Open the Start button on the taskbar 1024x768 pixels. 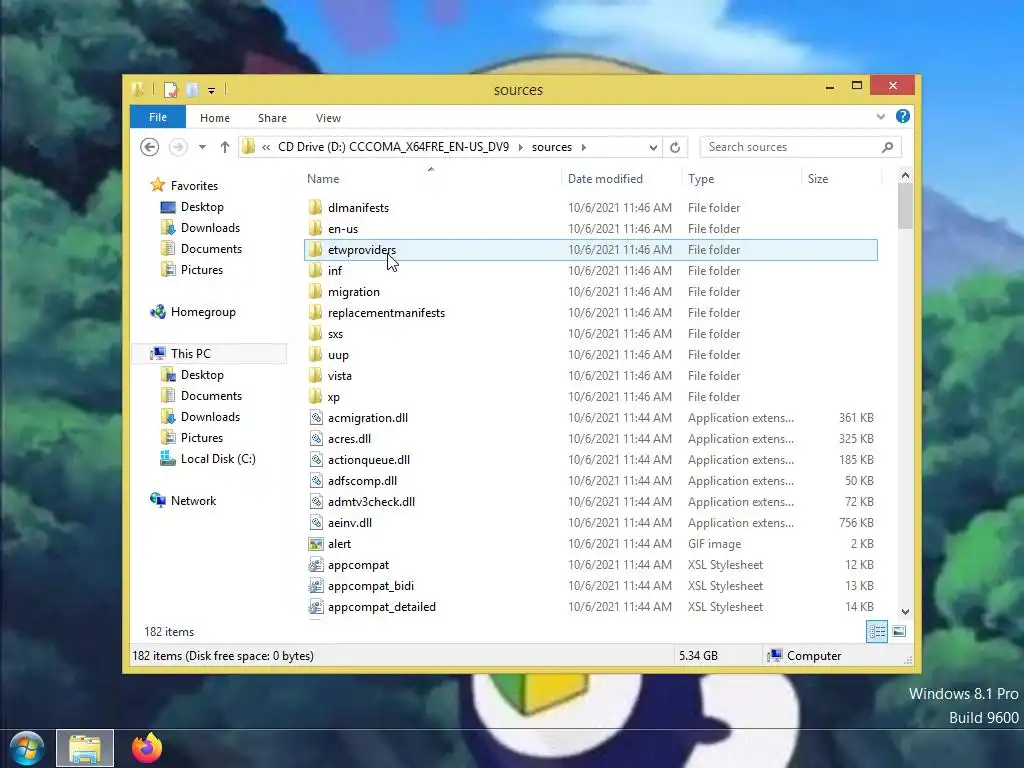click(27, 748)
